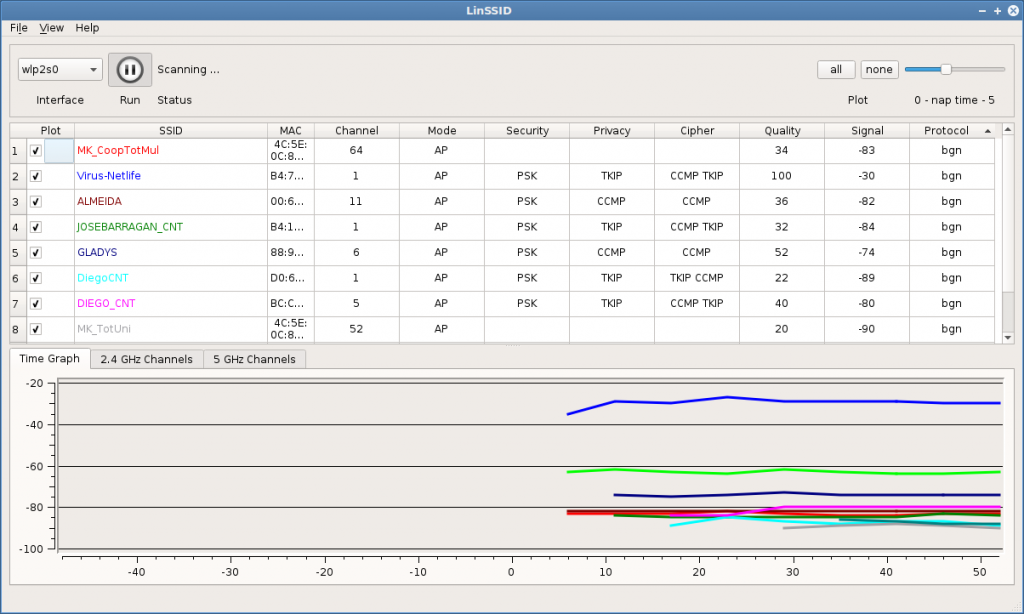1024x614 pixels.
Task: Click channel 11 in ALMEIDA row
Action: coord(356,202)
